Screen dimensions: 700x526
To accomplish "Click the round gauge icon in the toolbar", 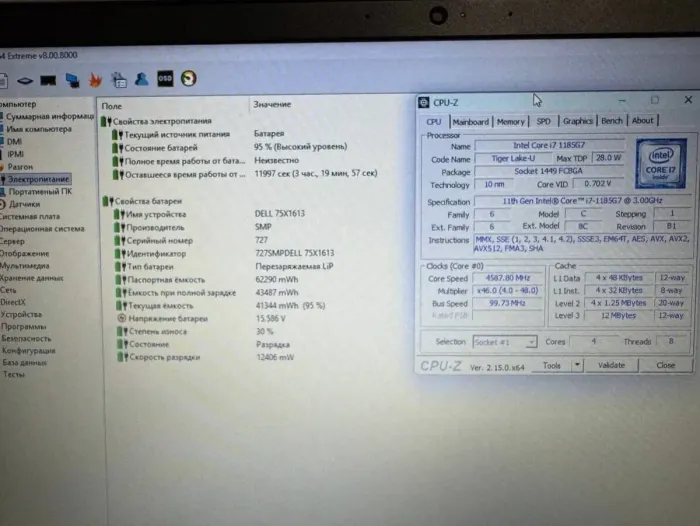I will click(188, 78).
